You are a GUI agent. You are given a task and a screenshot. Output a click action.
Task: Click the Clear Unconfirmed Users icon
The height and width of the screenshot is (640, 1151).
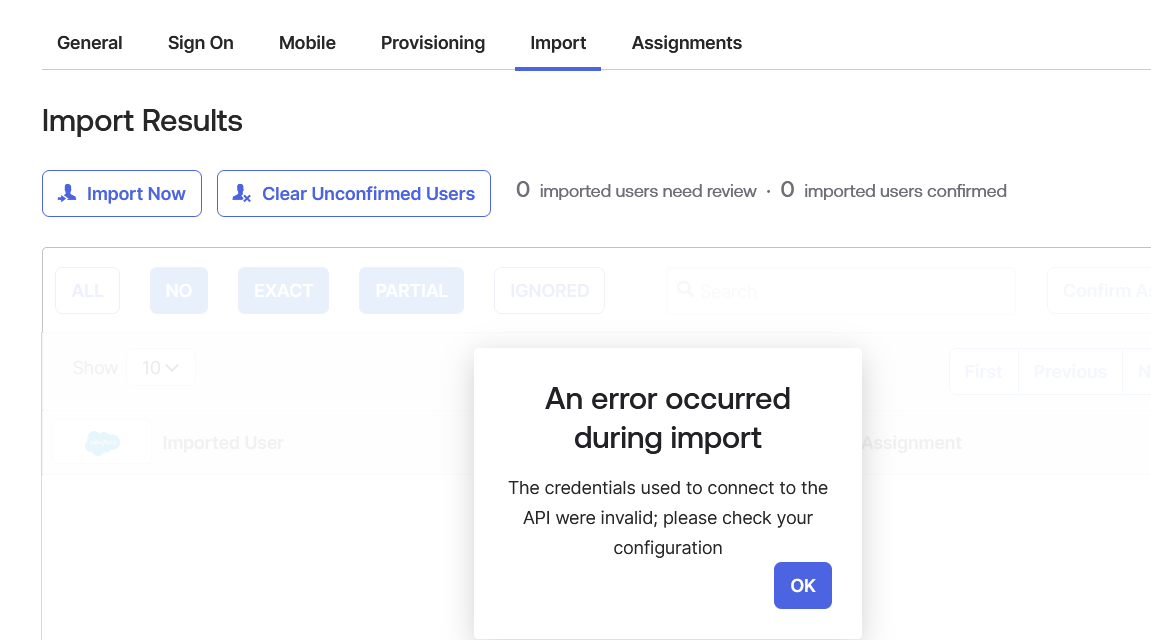[242, 194]
